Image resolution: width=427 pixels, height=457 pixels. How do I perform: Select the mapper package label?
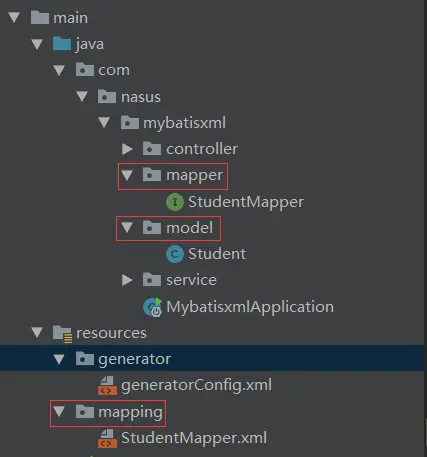pyautogui.click(x=194, y=176)
